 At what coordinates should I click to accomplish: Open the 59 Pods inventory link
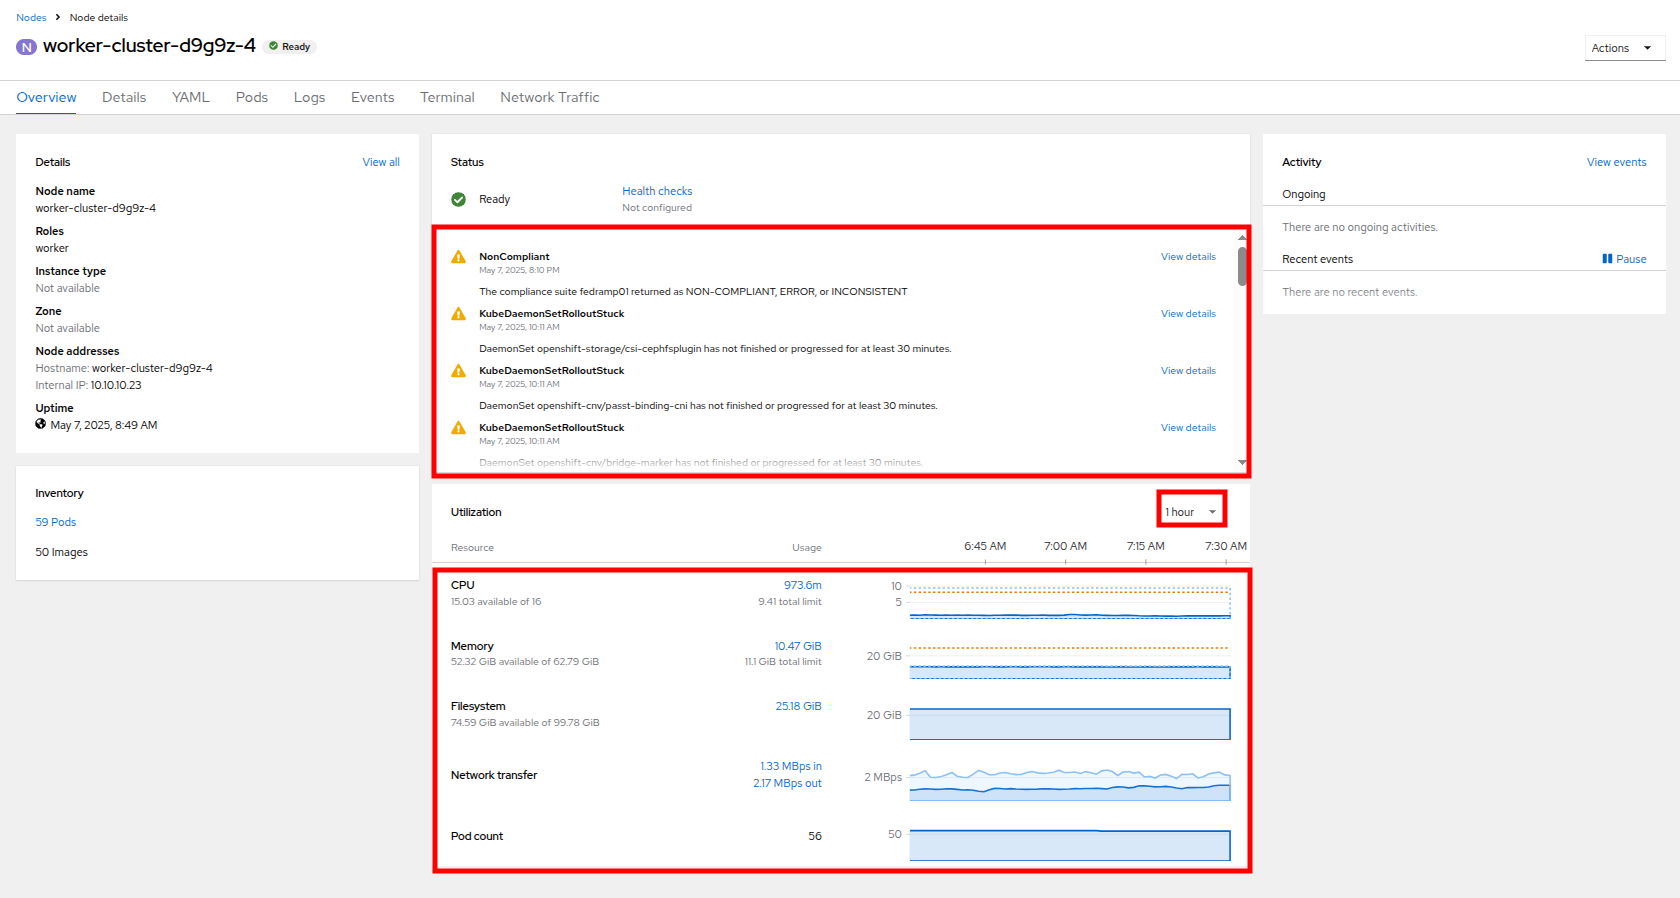point(56,522)
